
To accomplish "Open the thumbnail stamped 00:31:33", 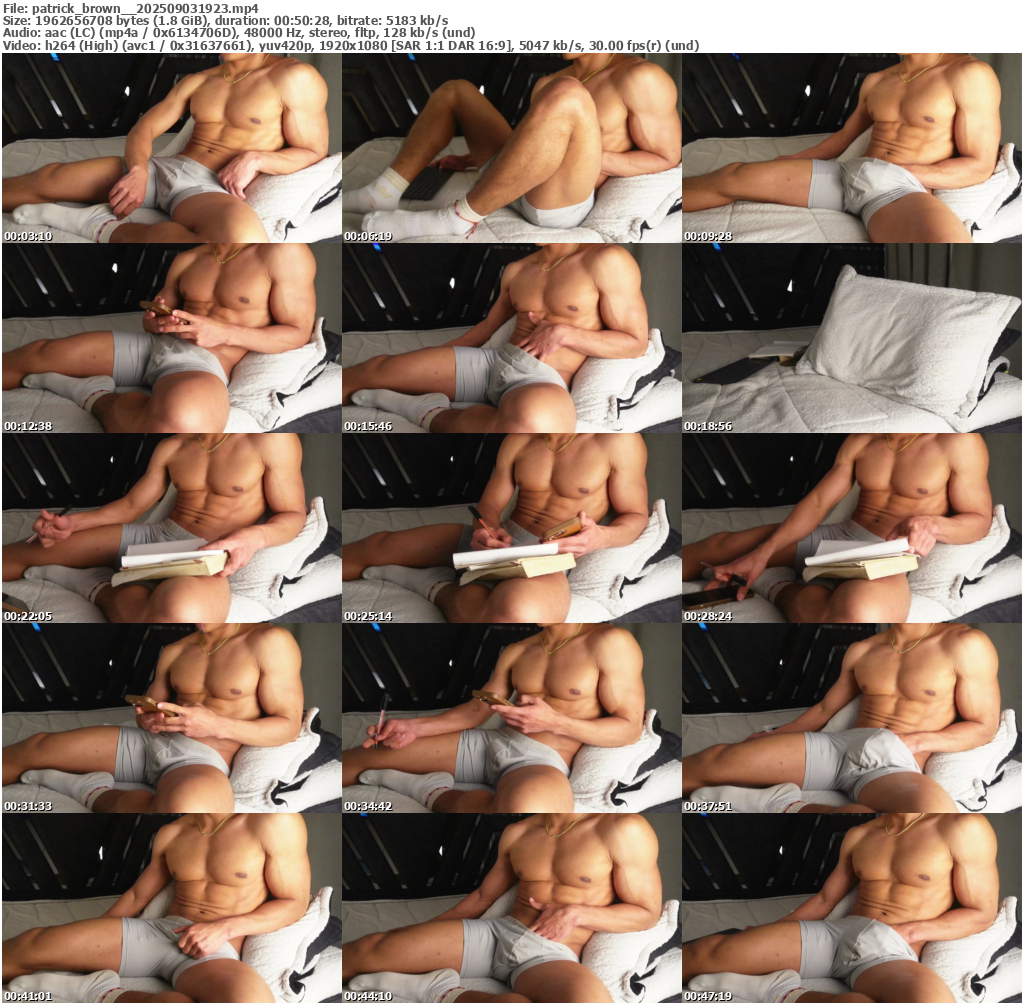I will [172, 718].
